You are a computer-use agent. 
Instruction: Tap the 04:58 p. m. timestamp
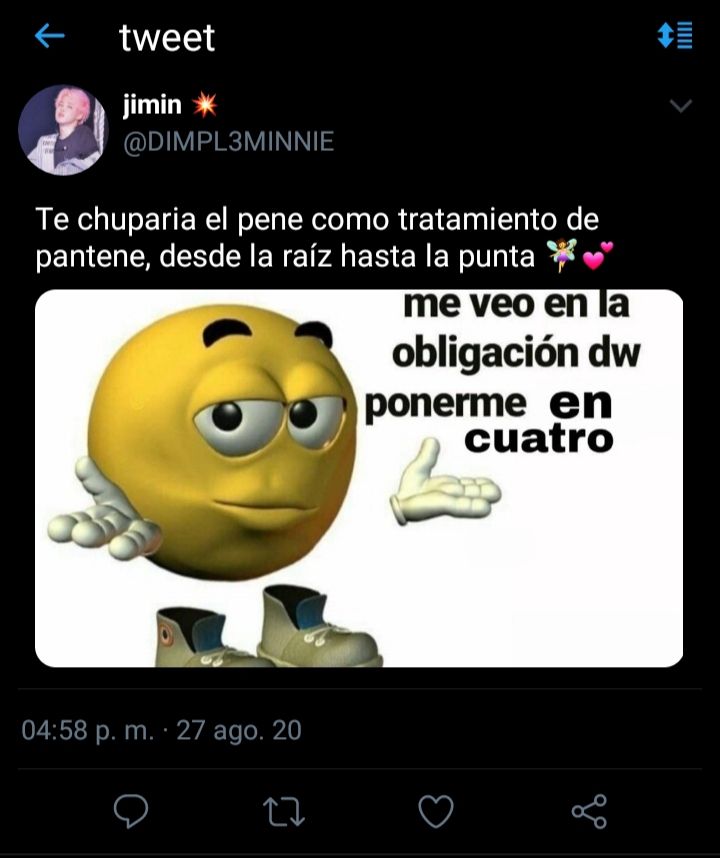[x=88, y=730]
